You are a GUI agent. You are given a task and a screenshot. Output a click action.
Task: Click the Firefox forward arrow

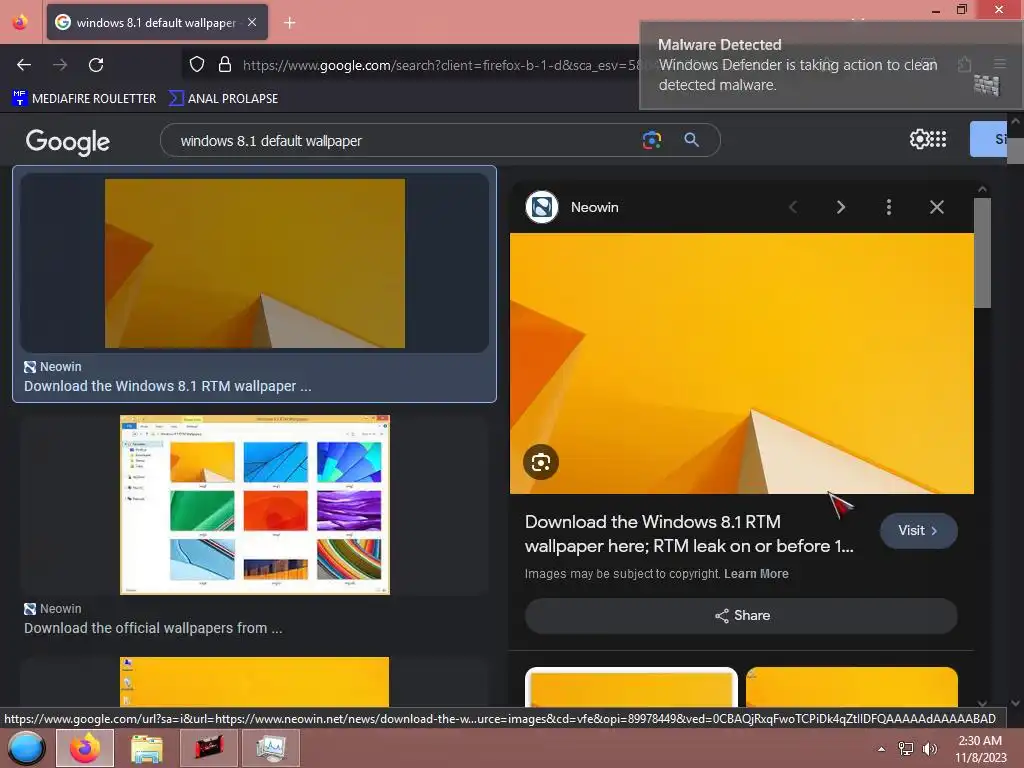click(60, 65)
